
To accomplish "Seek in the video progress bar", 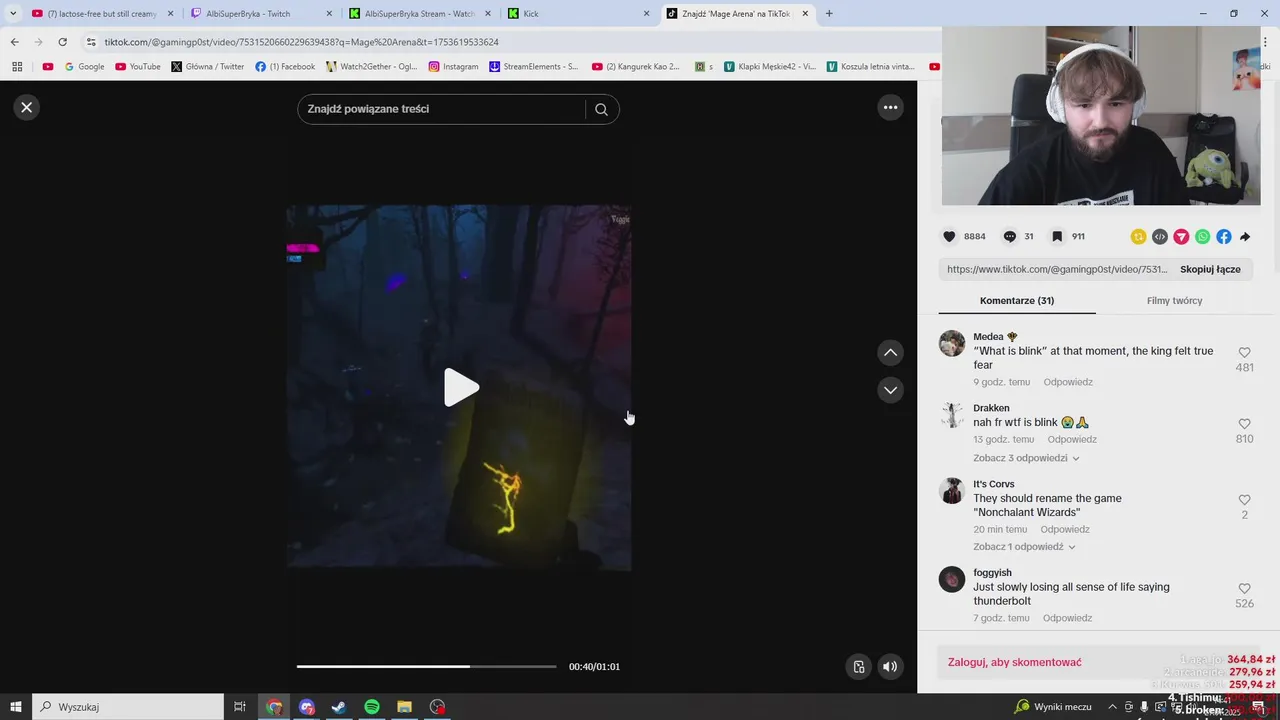I will pos(426,666).
